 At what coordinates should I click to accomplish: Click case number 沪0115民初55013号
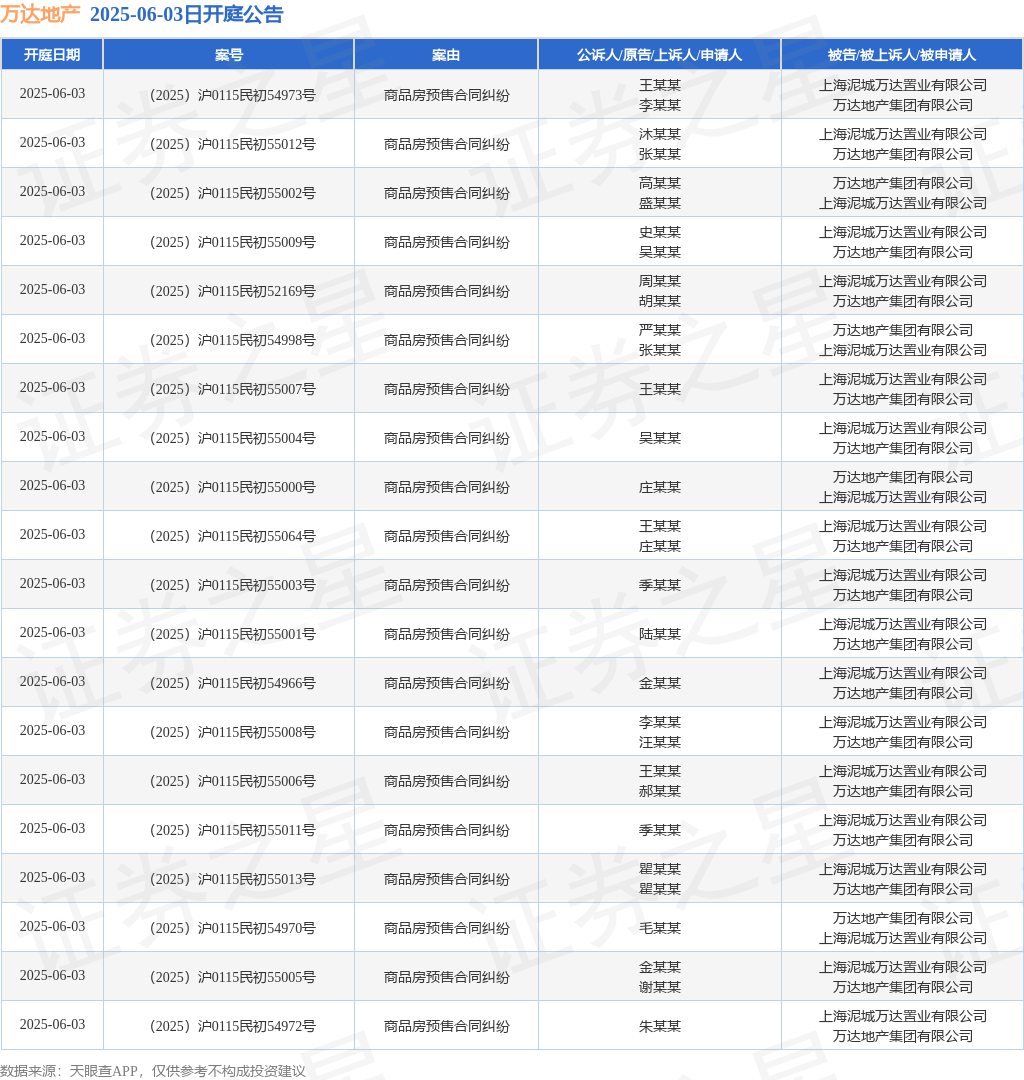click(233, 878)
